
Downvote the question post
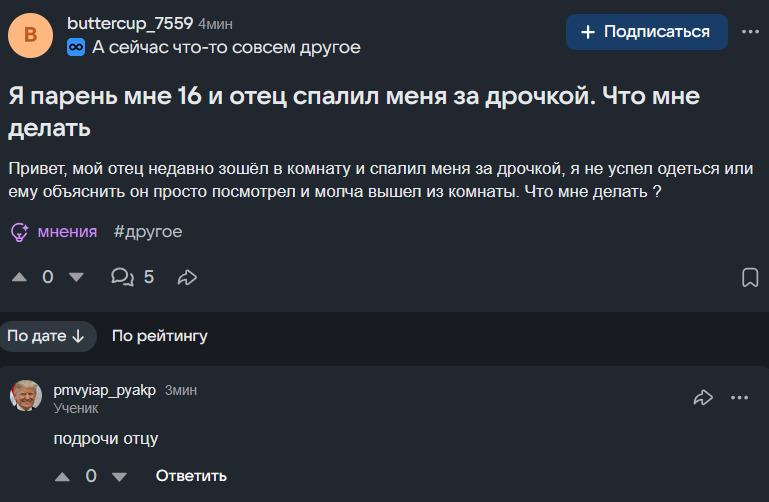tap(76, 277)
